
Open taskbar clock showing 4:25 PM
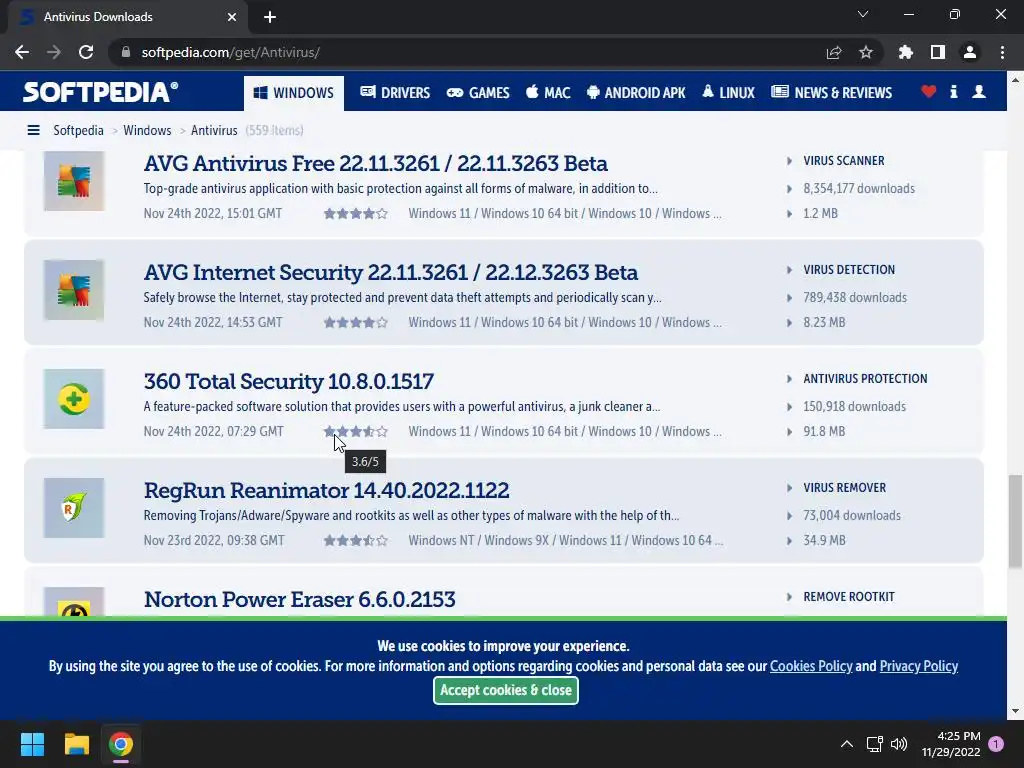coord(951,744)
